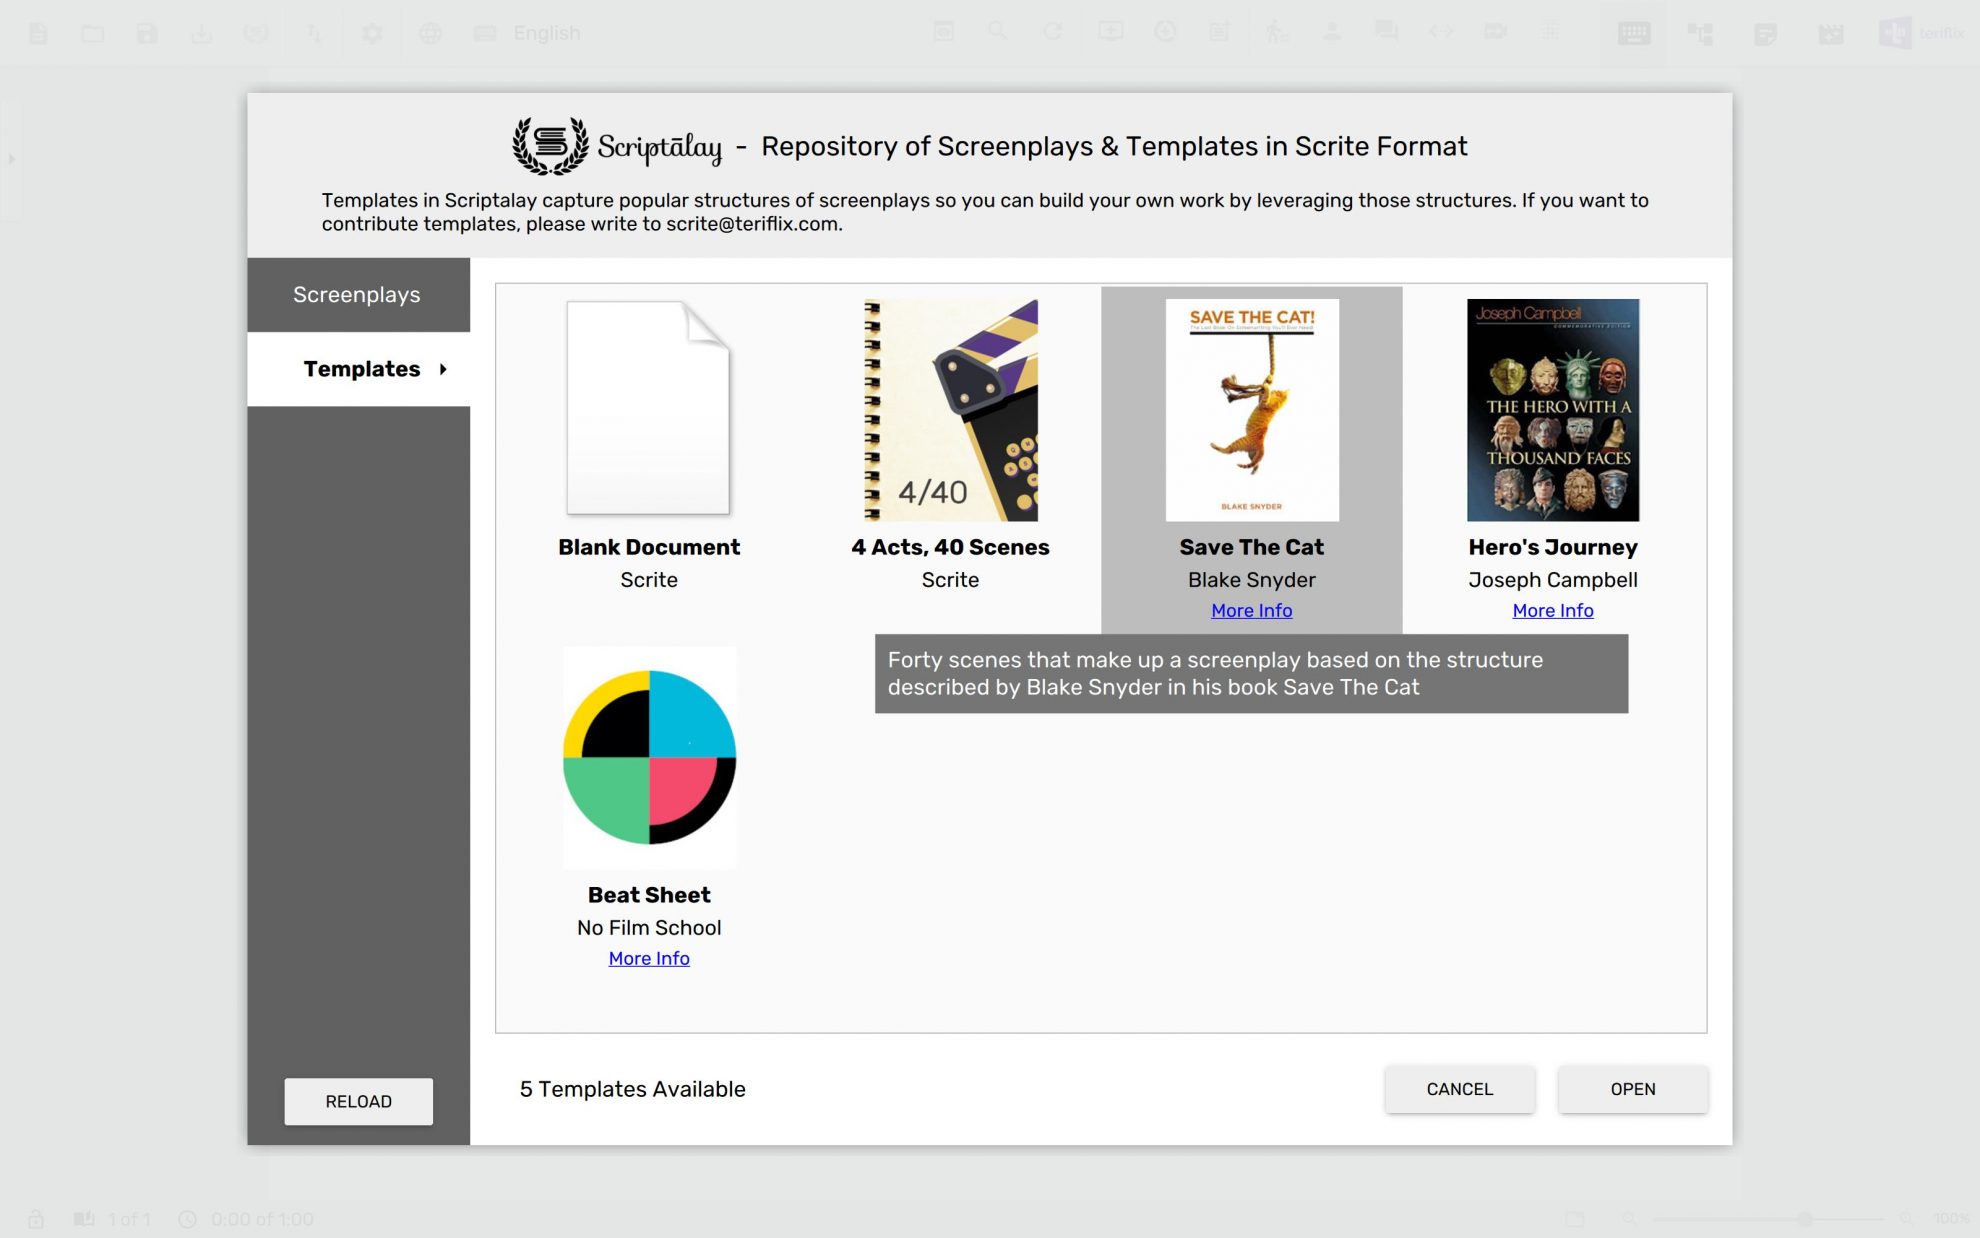Switch to the Templates tab
The image size is (1980, 1238).
pos(361,369)
